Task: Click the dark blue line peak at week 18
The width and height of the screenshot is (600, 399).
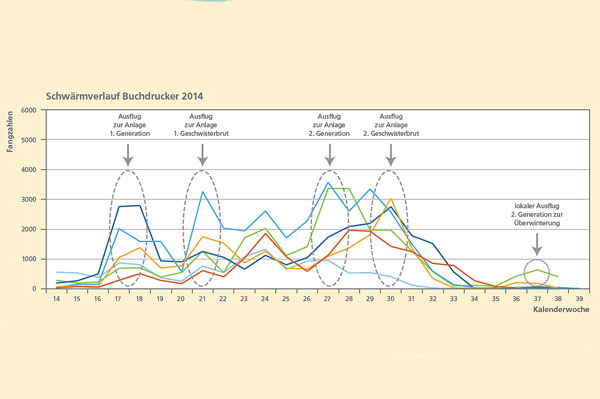Action: point(139,205)
